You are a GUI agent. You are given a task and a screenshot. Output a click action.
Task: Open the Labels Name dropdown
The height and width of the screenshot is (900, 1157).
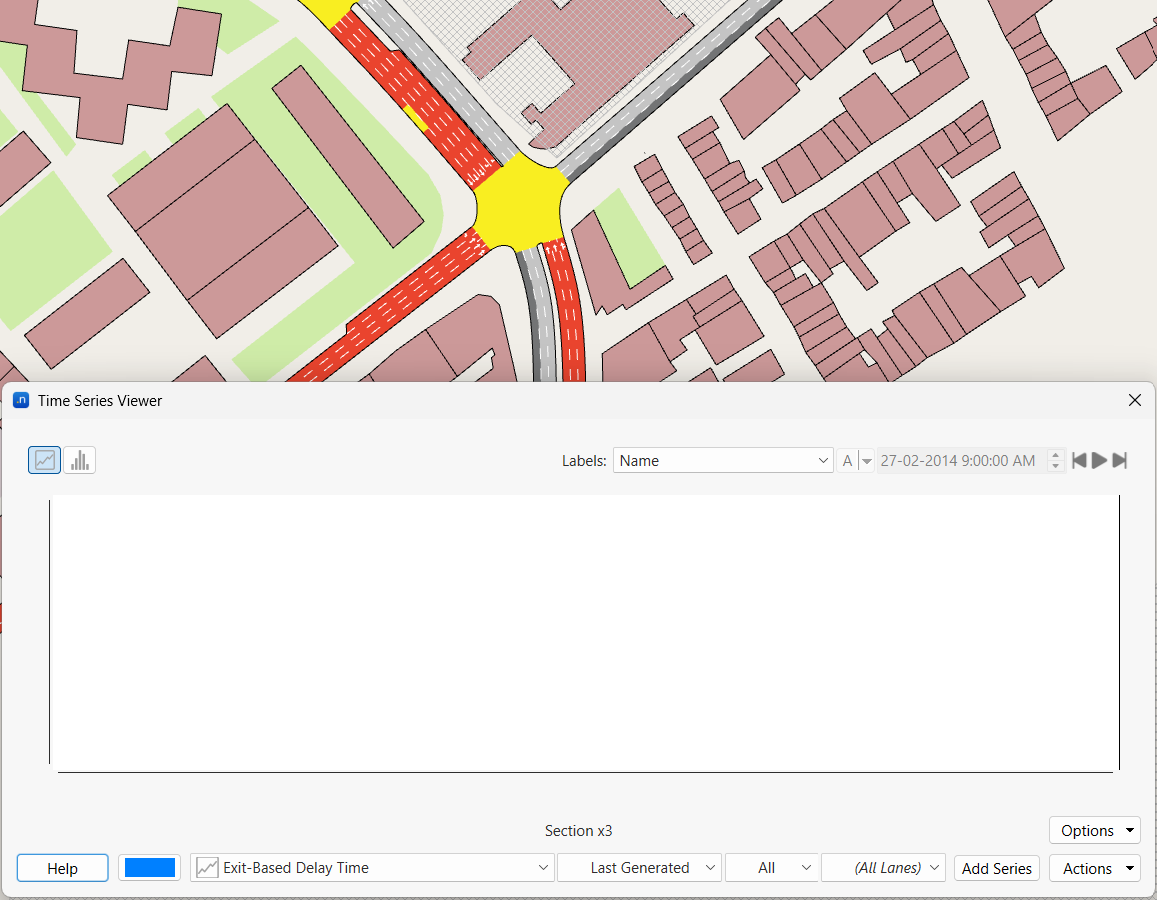tap(723, 461)
